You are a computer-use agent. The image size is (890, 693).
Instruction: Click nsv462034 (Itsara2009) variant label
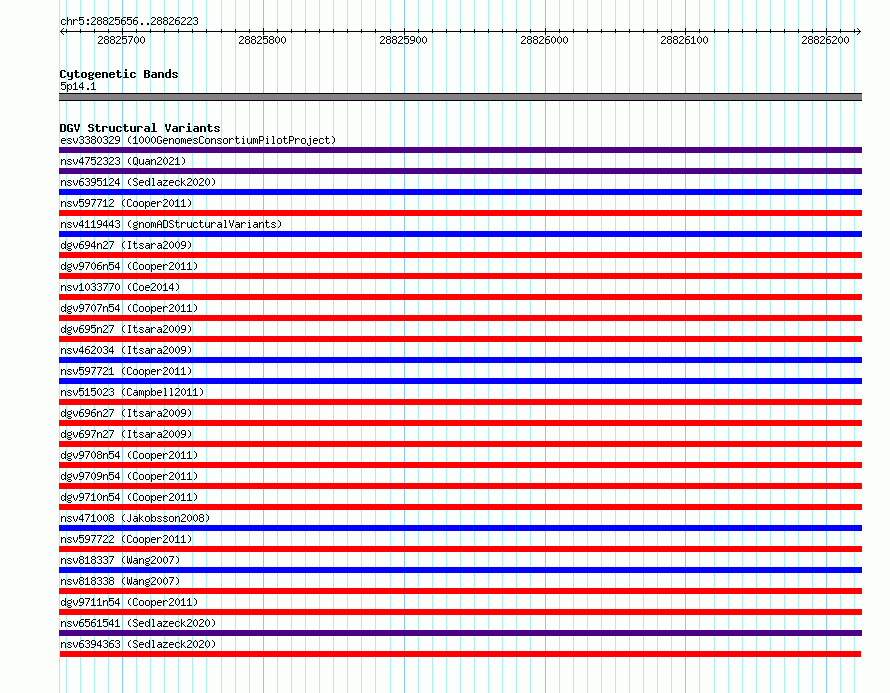point(126,350)
